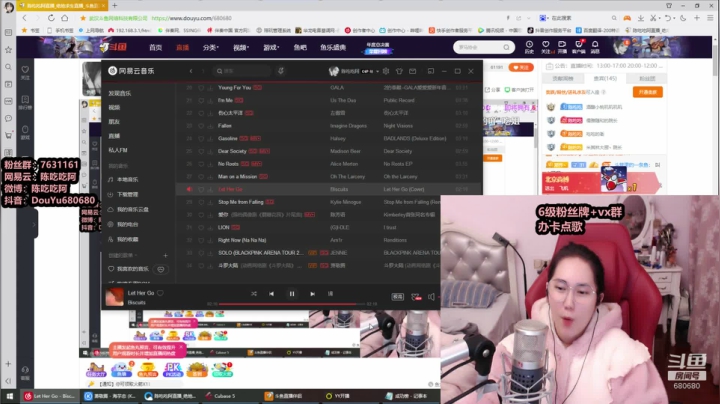Download the song Gasoline

210,139
